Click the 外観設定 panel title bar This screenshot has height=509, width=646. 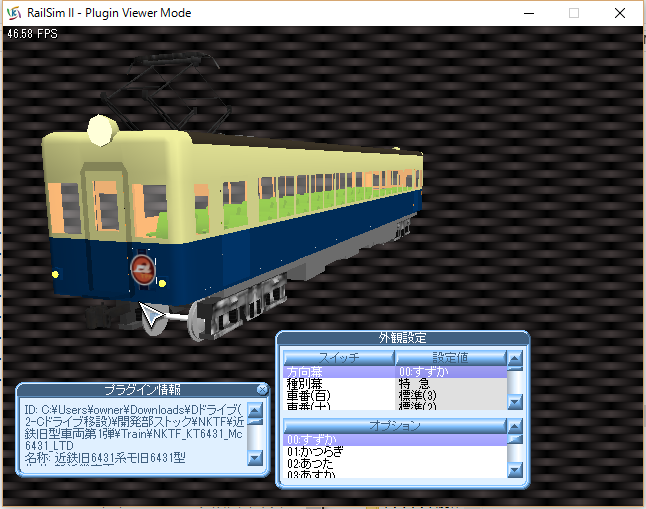[x=403, y=338]
